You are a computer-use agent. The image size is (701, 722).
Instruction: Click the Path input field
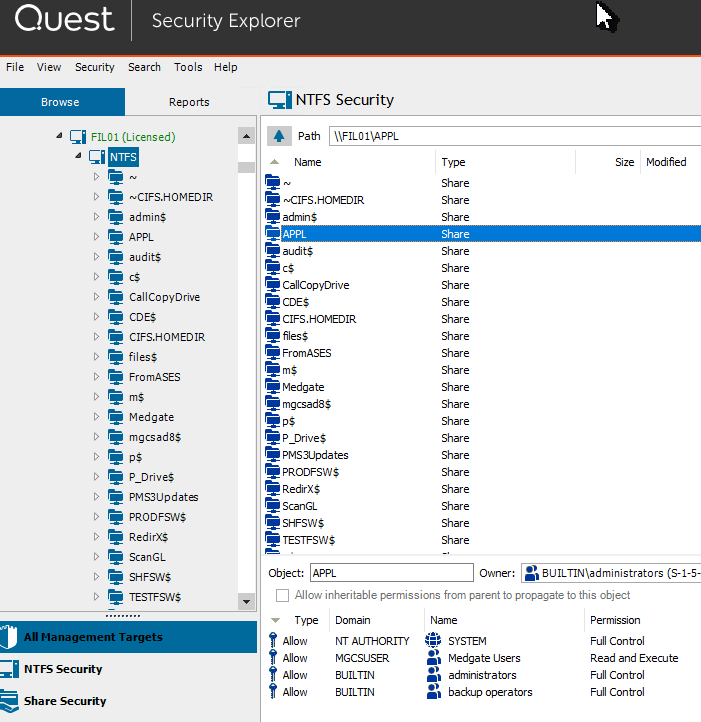point(515,136)
